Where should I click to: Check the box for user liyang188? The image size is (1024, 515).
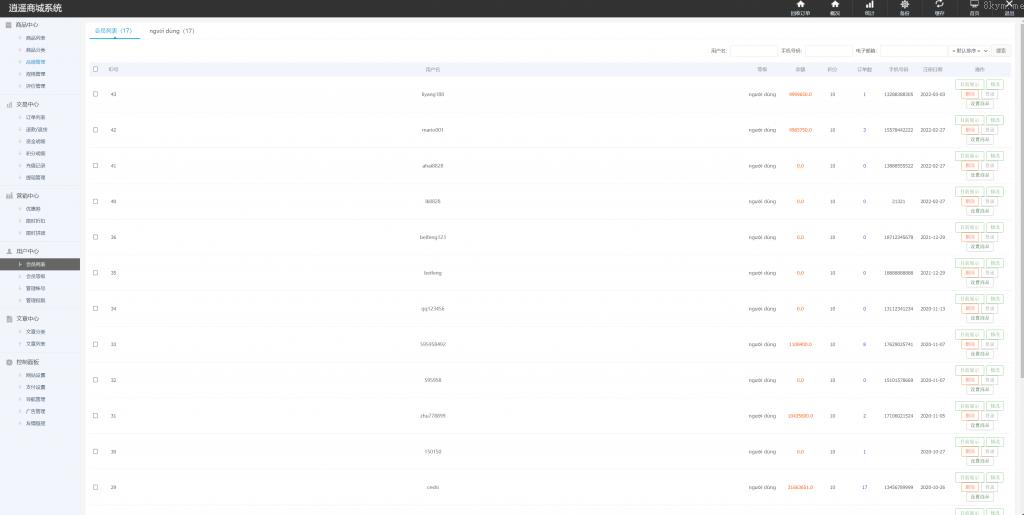point(95,94)
